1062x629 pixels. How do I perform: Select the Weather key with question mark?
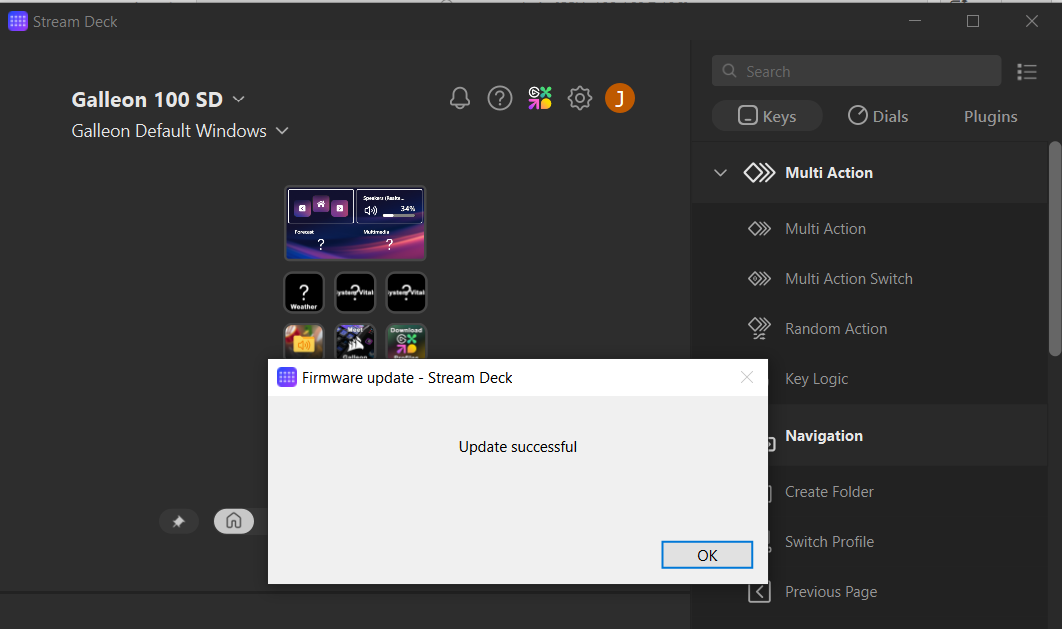point(303,292)
